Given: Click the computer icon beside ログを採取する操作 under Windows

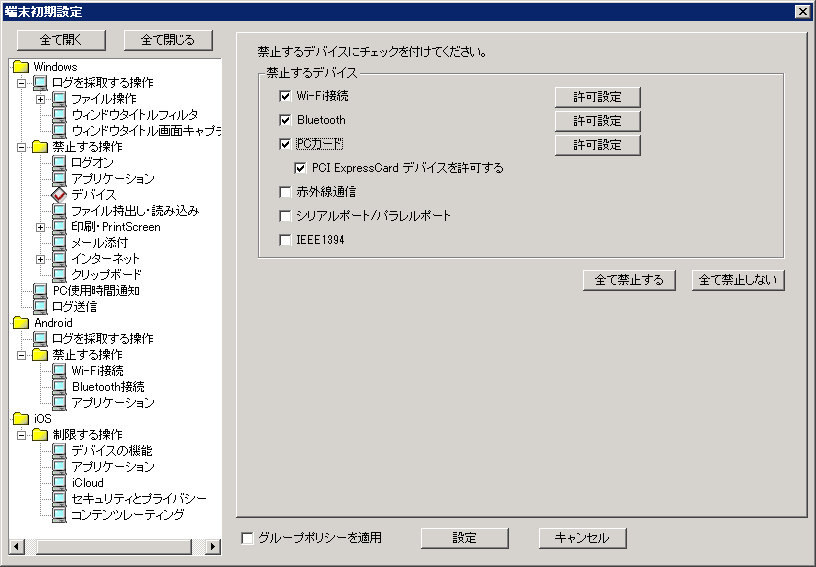Looking at the screenshot, I should (40, 83).
